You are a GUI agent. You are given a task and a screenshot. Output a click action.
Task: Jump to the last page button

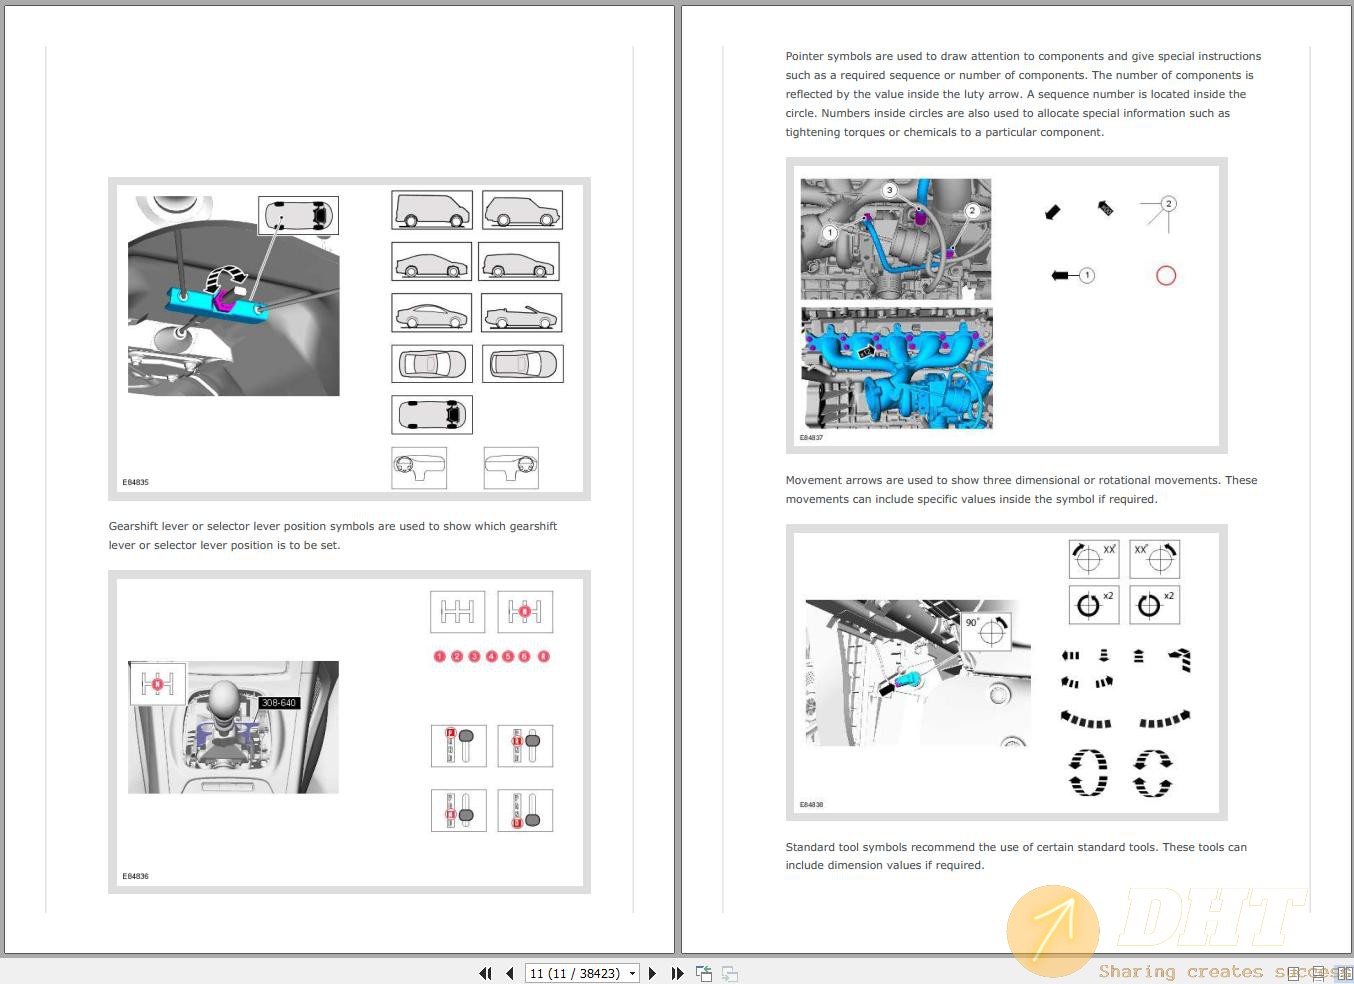coord(677,973)
